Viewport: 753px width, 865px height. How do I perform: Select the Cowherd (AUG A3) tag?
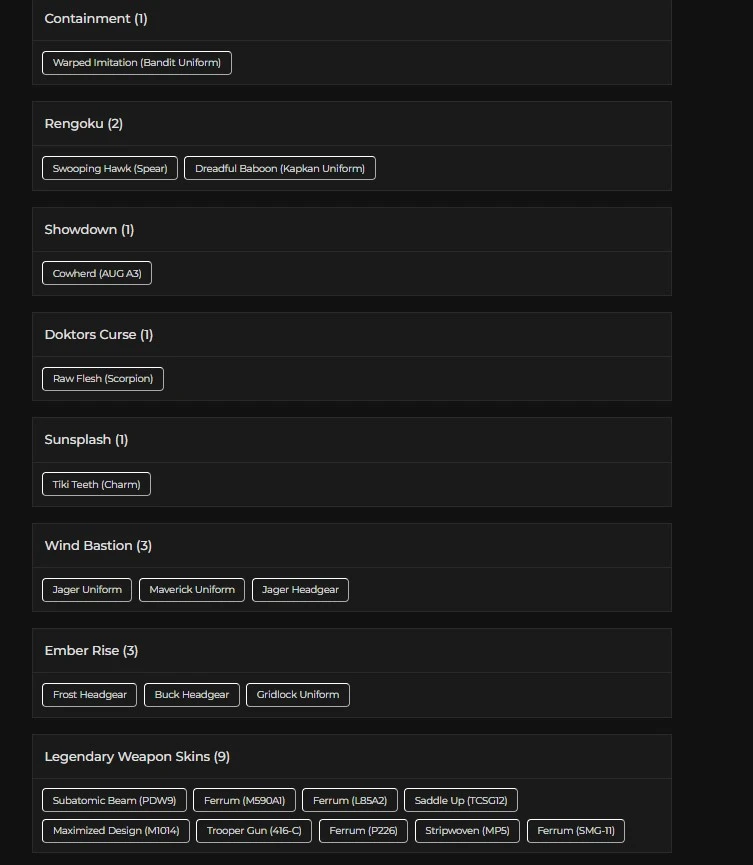point(97,274)
